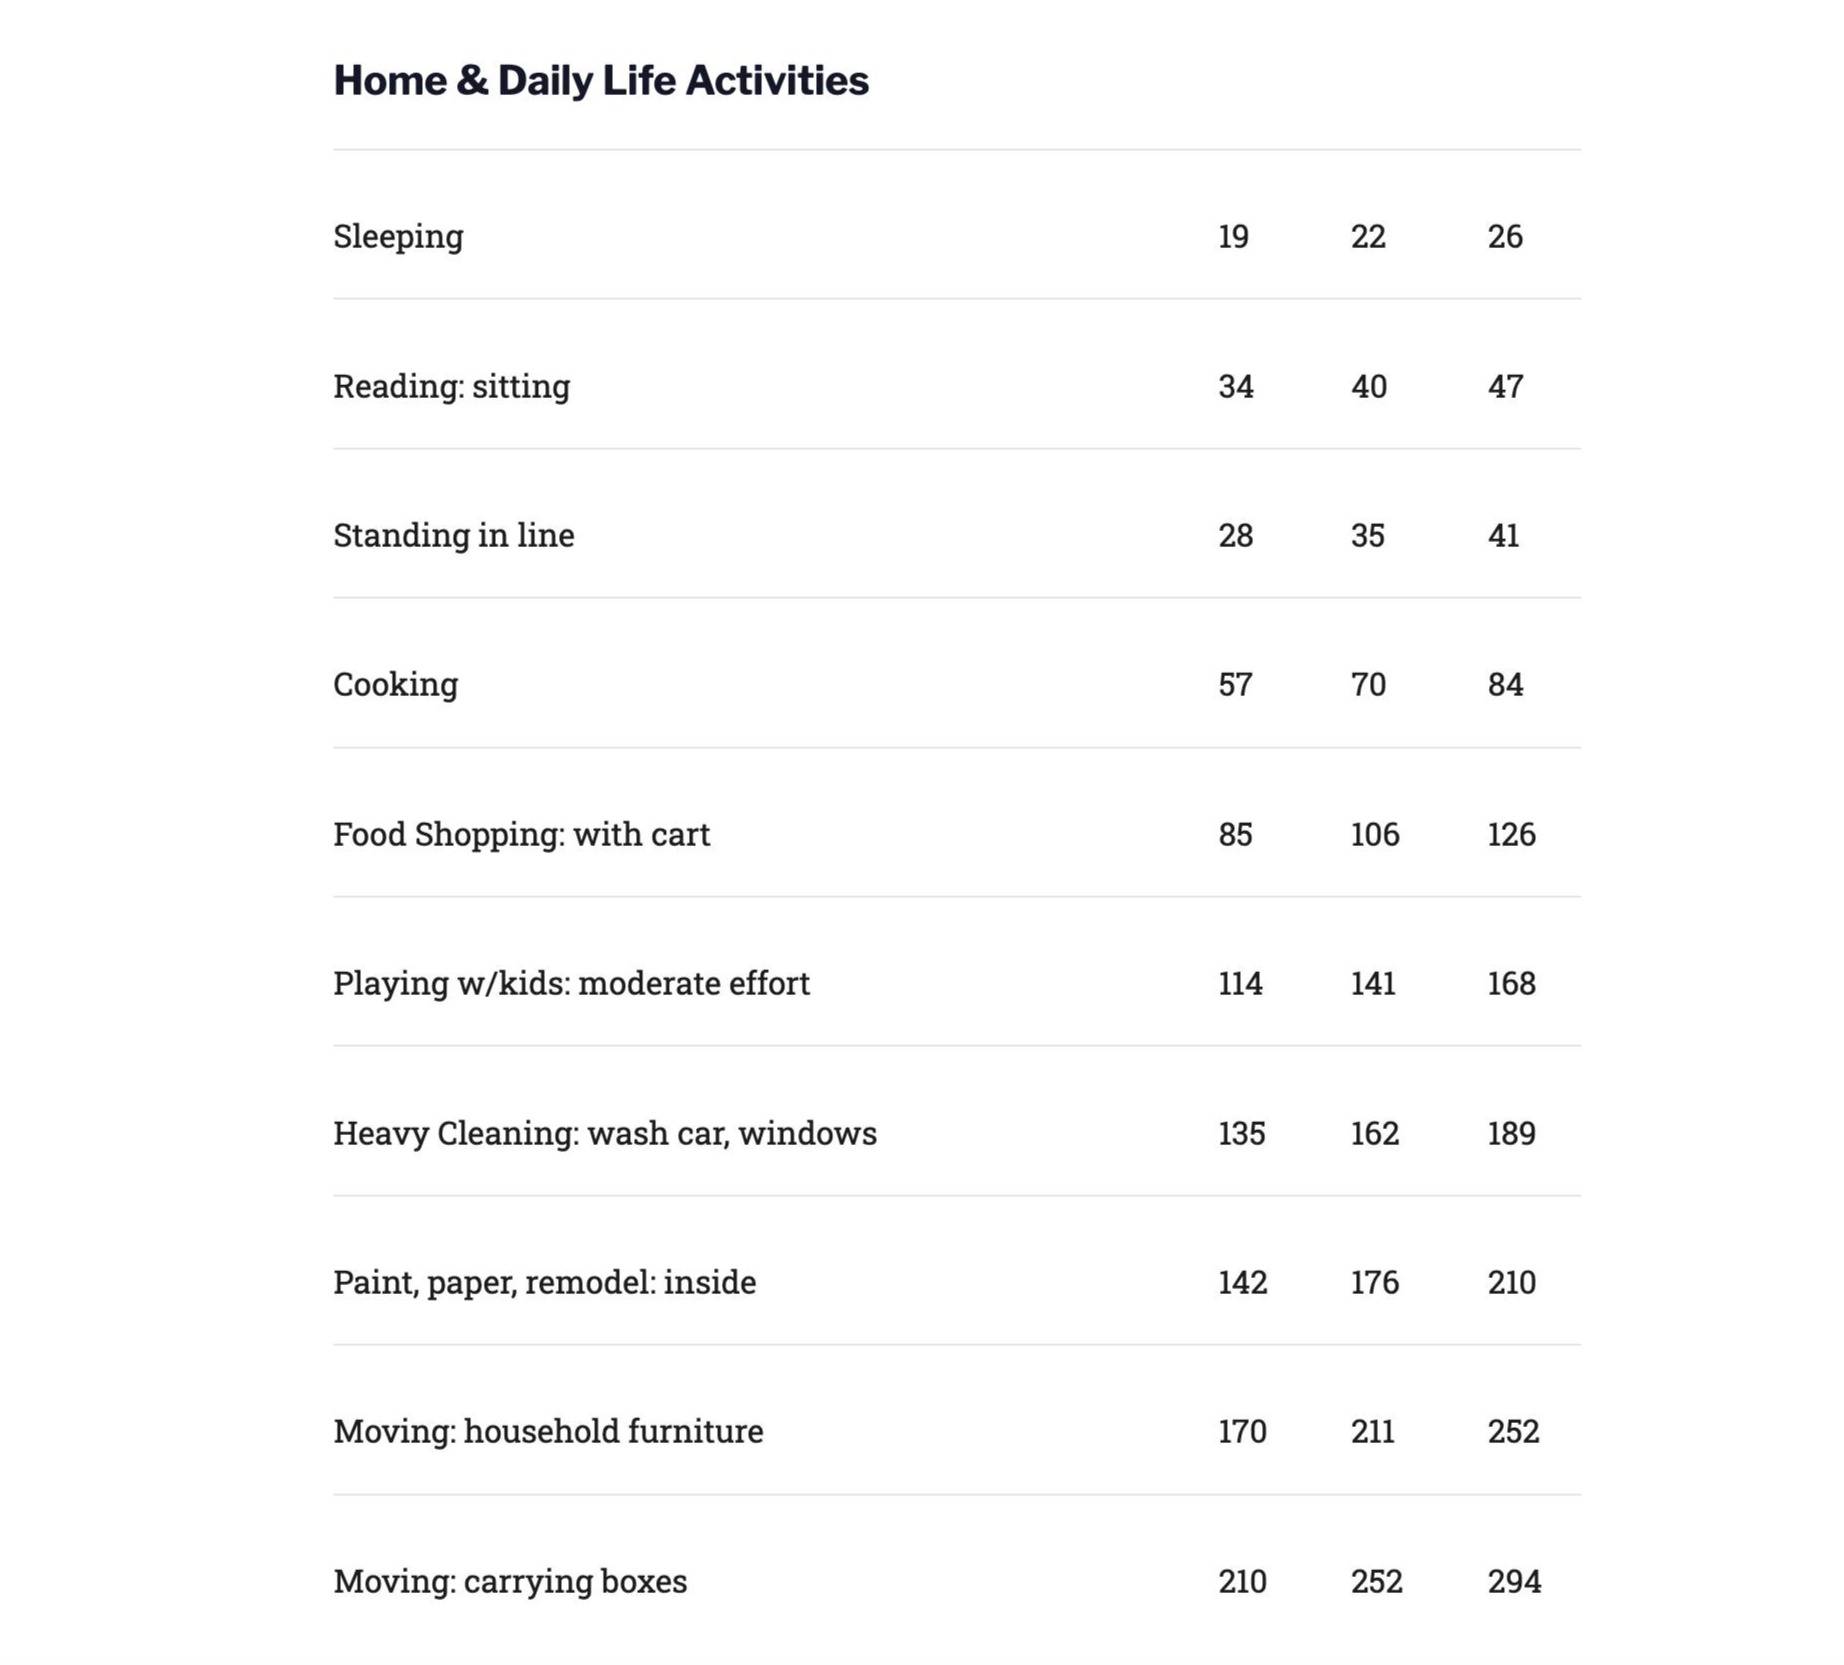Click the Cooking activity label
The image size is (1844, 1665).
pyautogui.click(x=395, y=684)
